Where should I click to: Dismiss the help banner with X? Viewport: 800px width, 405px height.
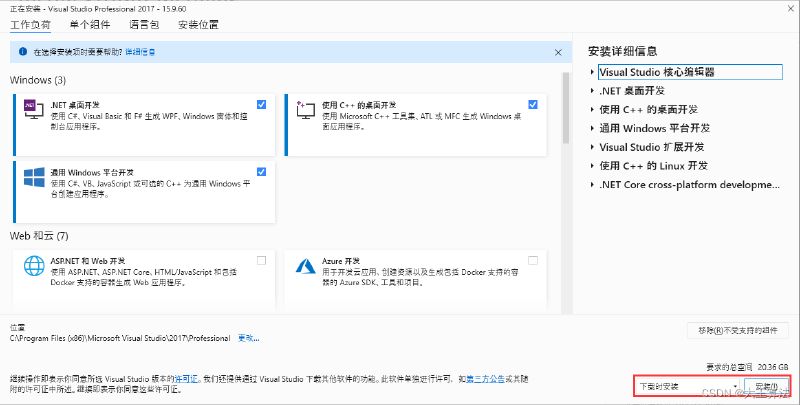pos(558,52)
